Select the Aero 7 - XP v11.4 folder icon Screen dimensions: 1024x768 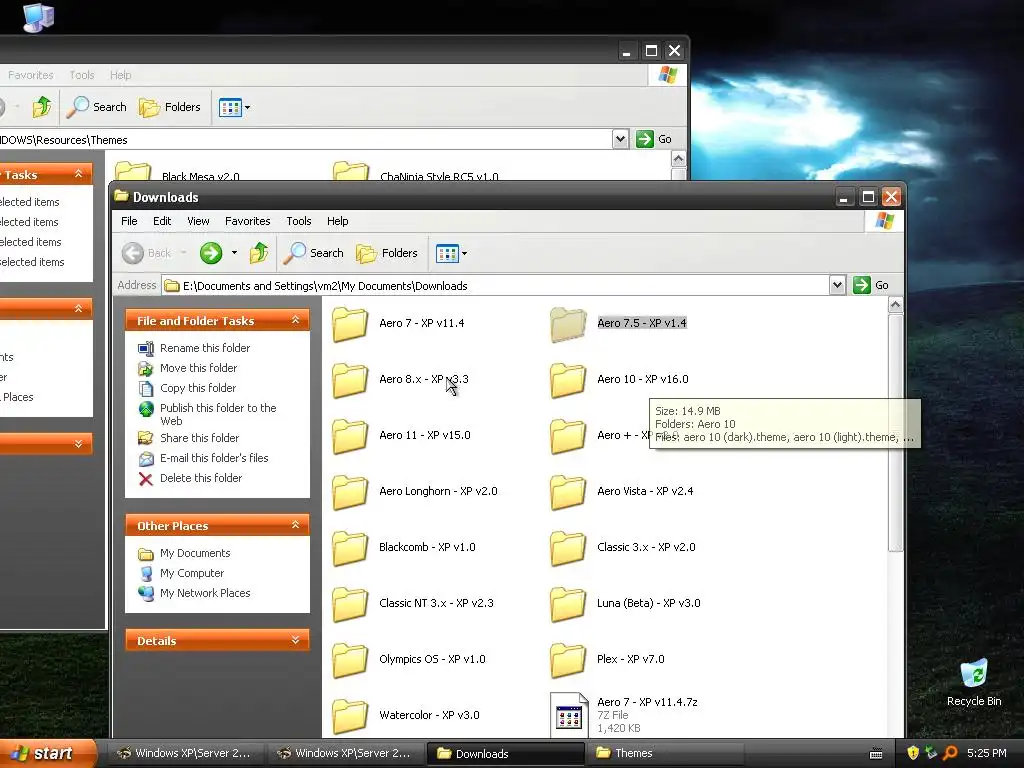(x=350, y=324)
